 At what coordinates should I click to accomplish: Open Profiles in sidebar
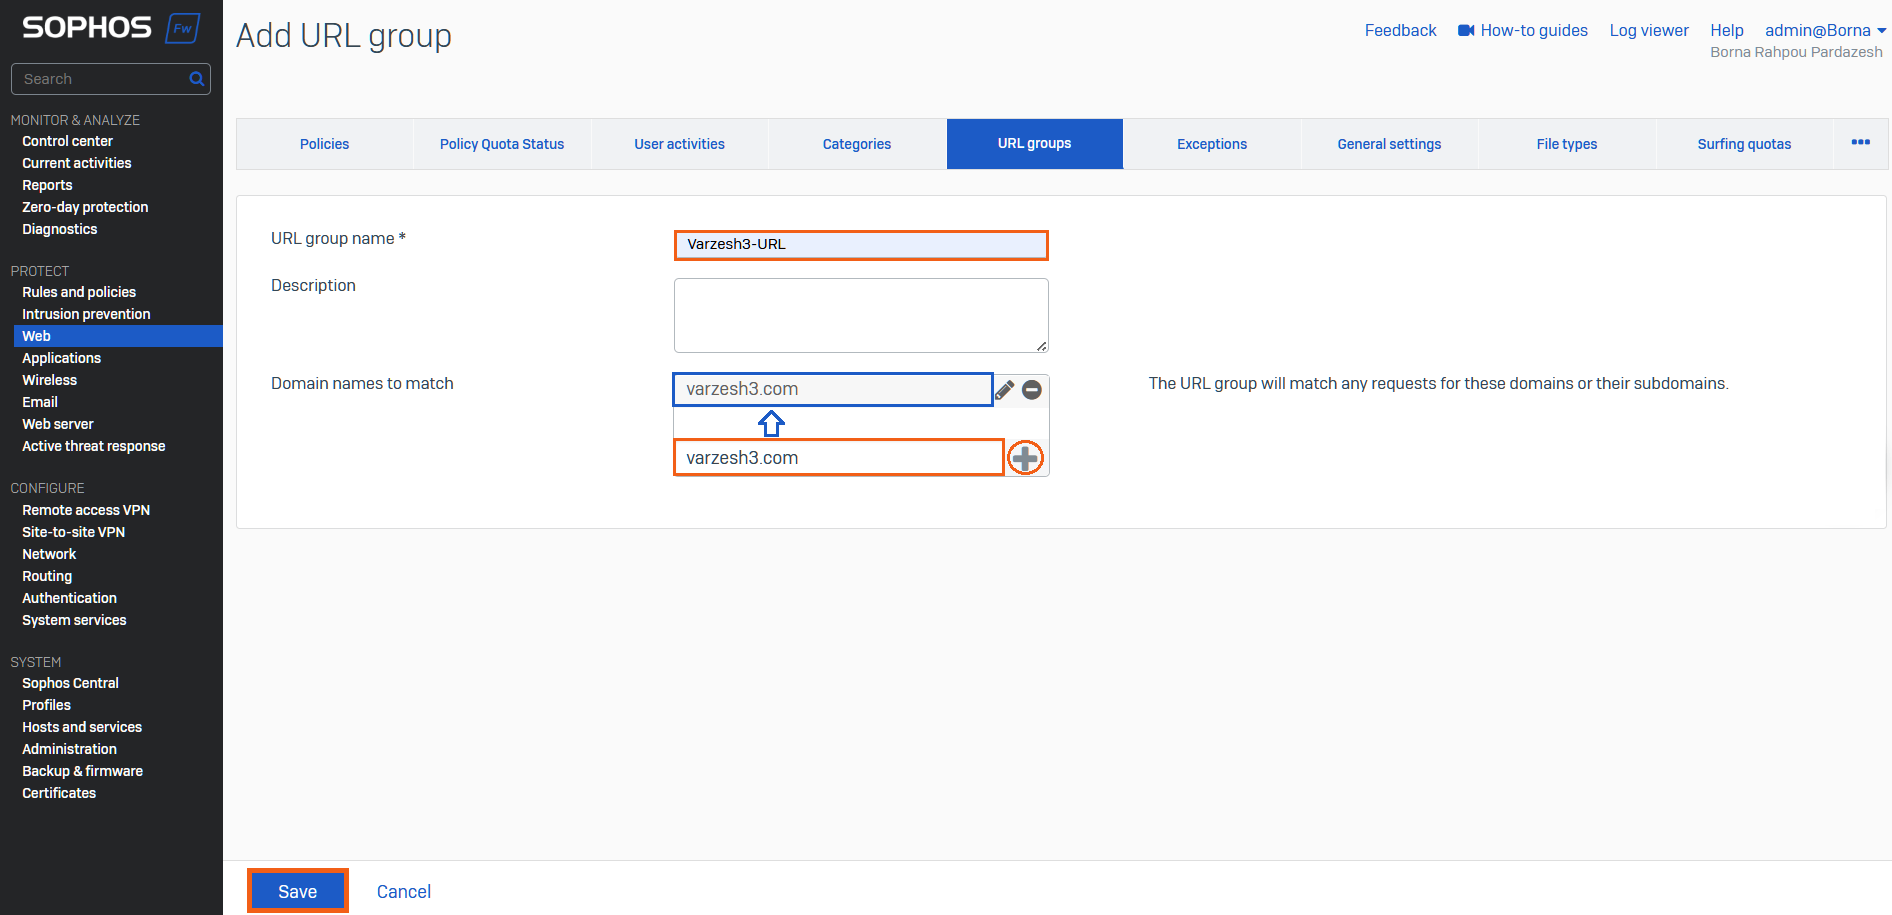46,705
